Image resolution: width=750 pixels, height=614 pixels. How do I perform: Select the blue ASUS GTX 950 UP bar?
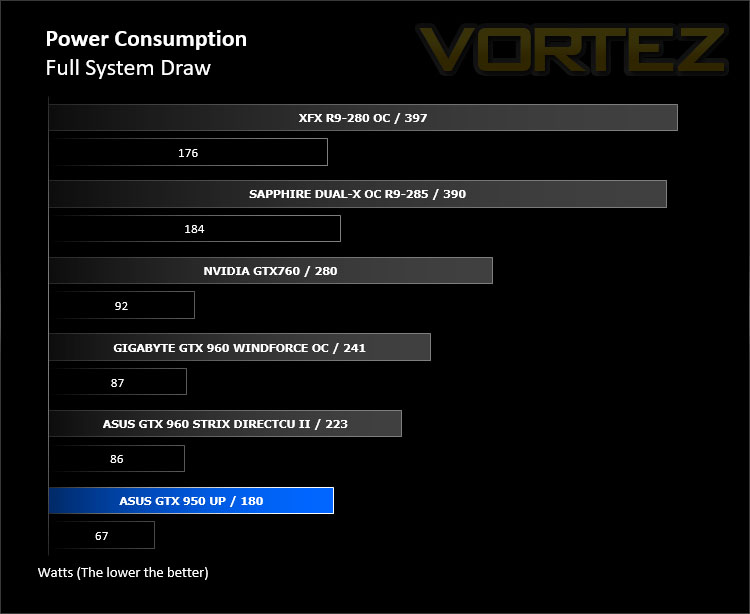pos(191,500)
